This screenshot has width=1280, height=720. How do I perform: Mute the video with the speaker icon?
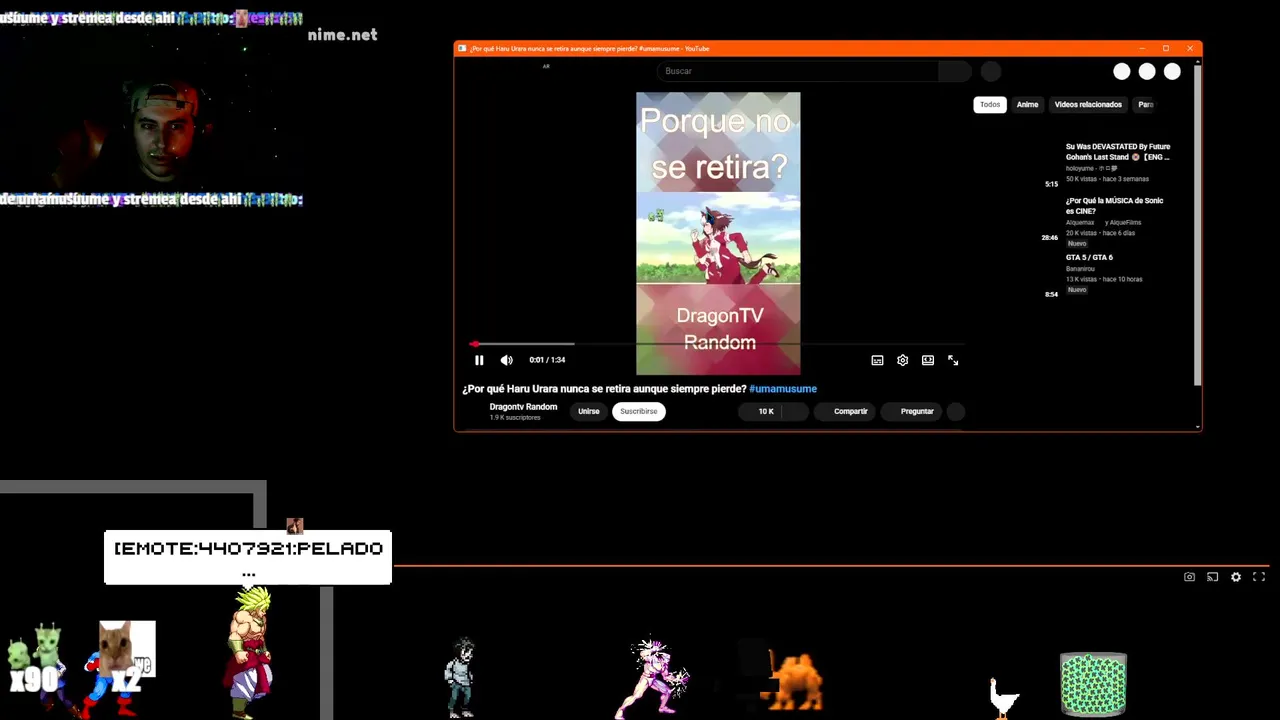tap(506, 360)
